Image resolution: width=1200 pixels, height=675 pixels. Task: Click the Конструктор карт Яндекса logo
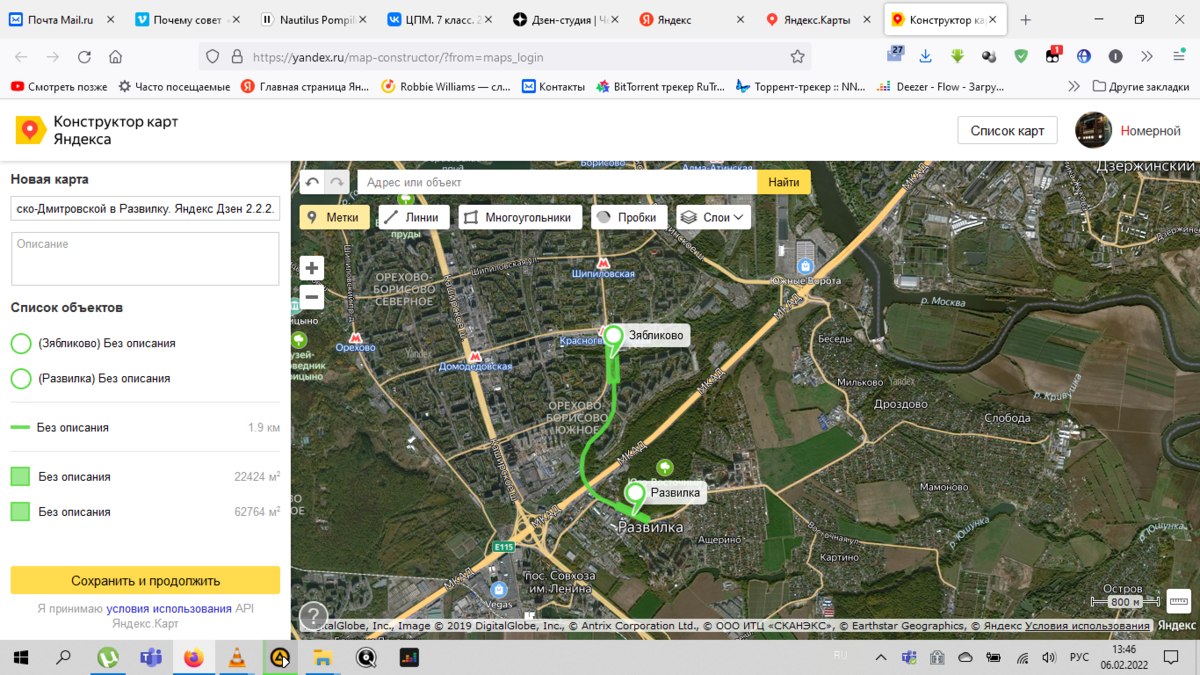(96, 131)
